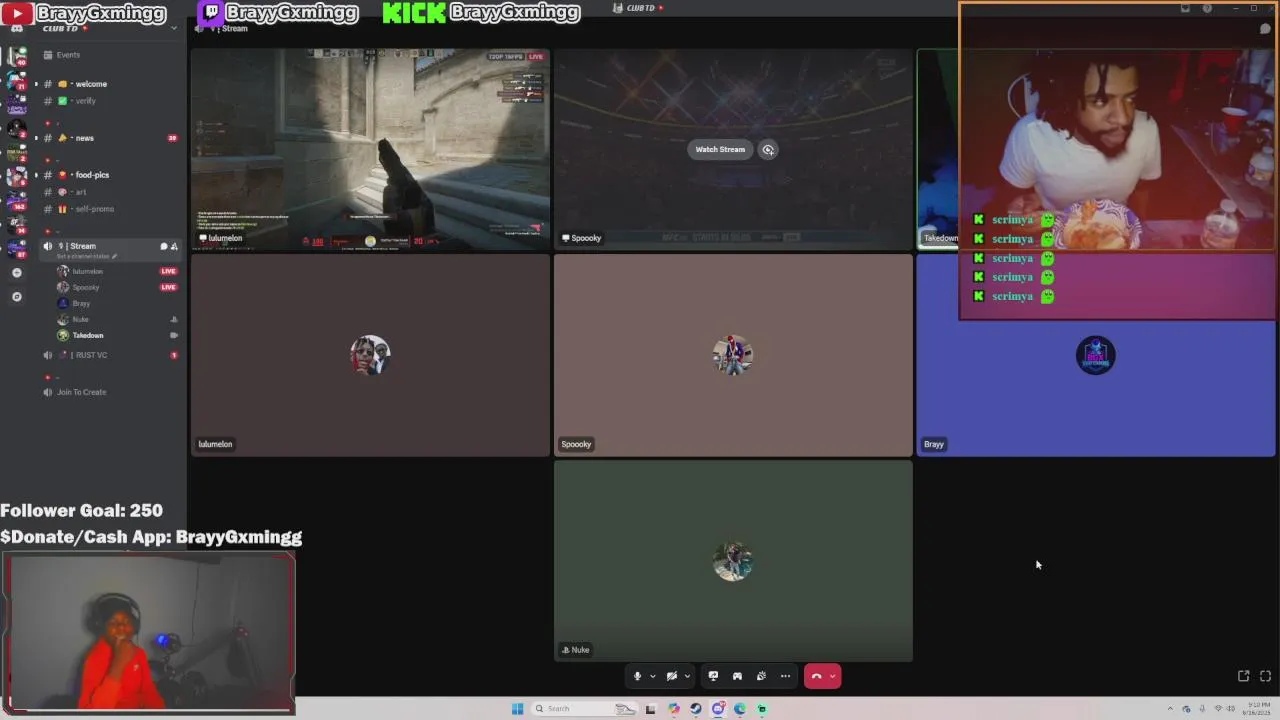Open the self-promo channel
Screen dimensions: 1280x720
(94, 209)
